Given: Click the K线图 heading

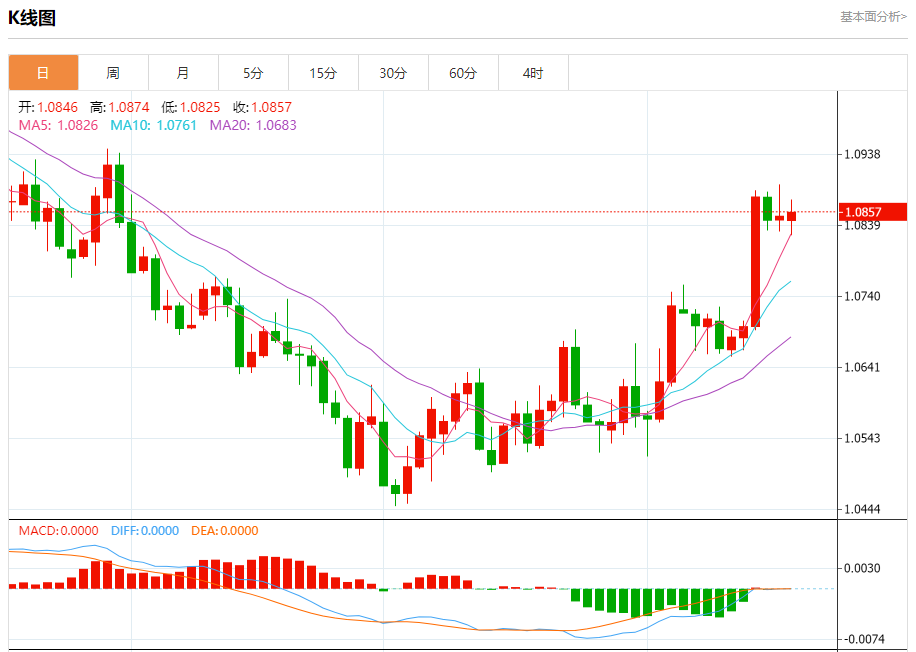Looking at the screenshot, I should click(x=32, y=18).
